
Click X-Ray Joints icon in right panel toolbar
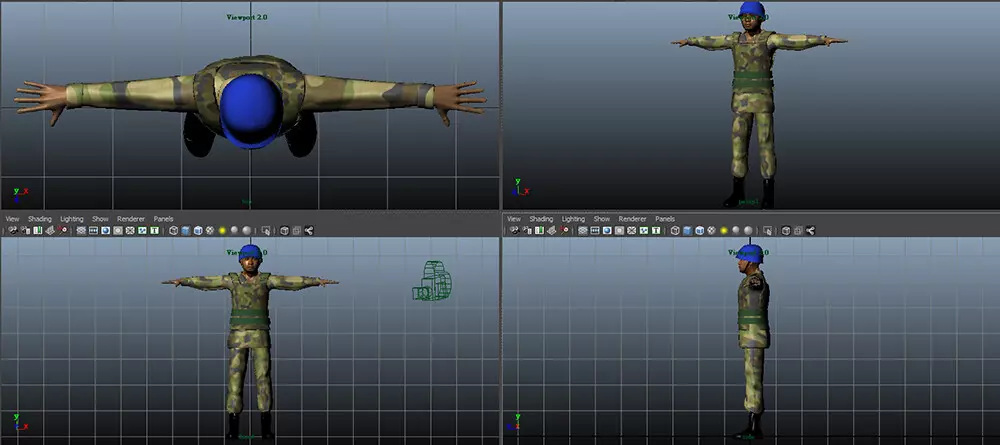(x=810, y=230)
